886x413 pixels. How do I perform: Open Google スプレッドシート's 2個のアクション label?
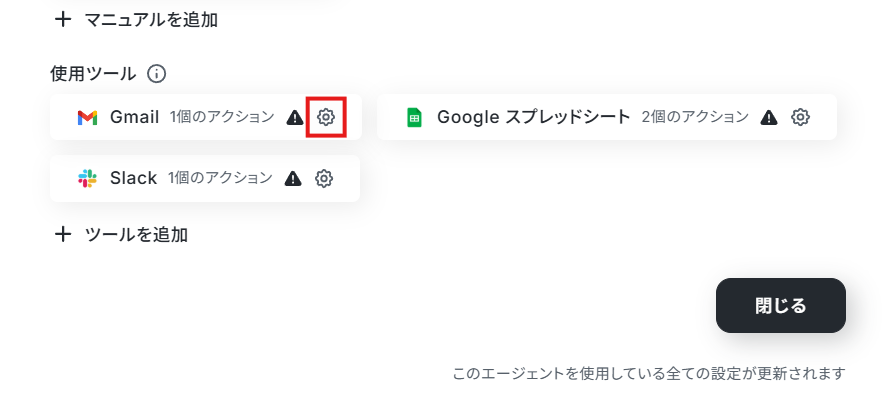point(695,117)
